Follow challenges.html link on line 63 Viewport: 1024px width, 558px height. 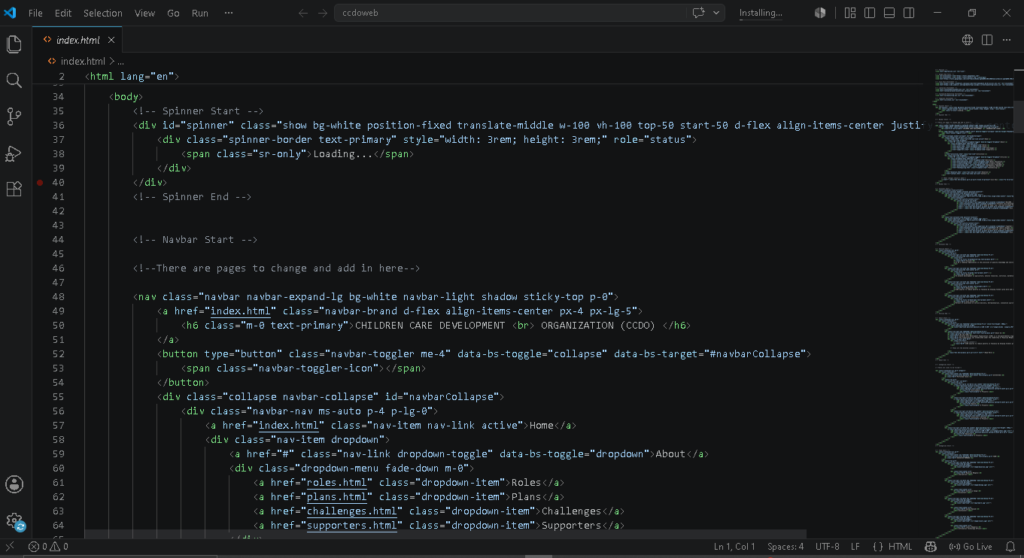pos(351,512)
